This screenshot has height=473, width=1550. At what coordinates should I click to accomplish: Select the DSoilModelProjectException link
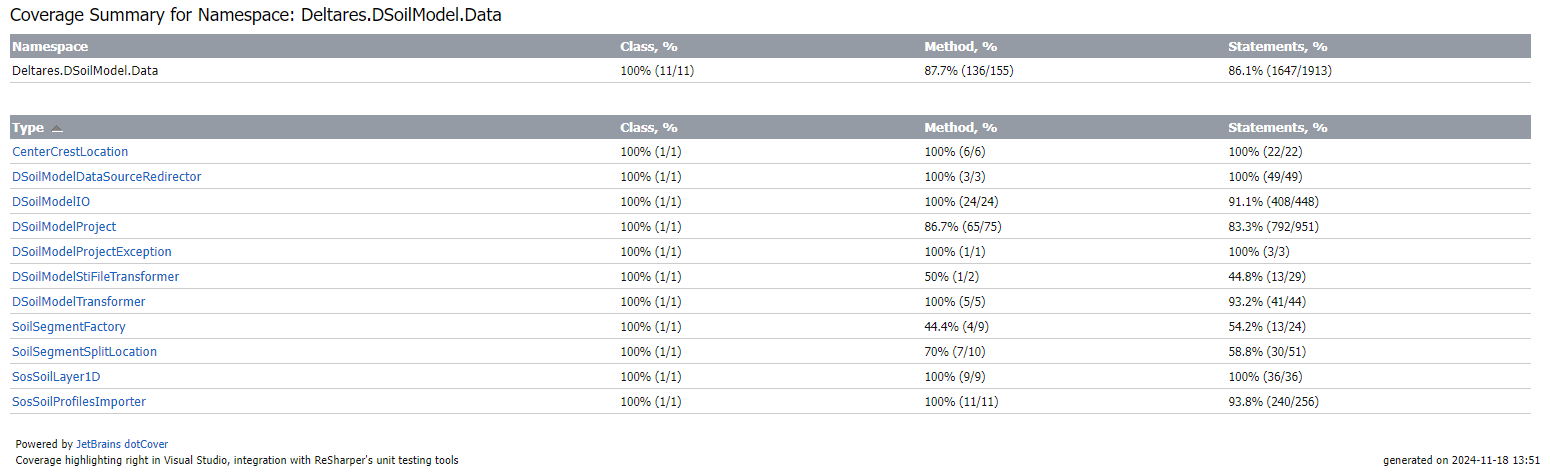92,252
